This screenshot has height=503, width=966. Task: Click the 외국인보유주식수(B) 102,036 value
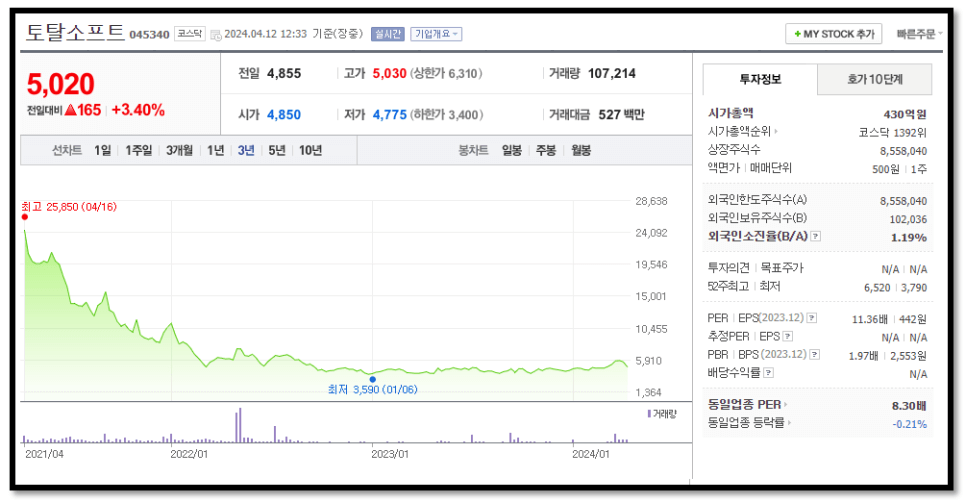click(908, 219)
